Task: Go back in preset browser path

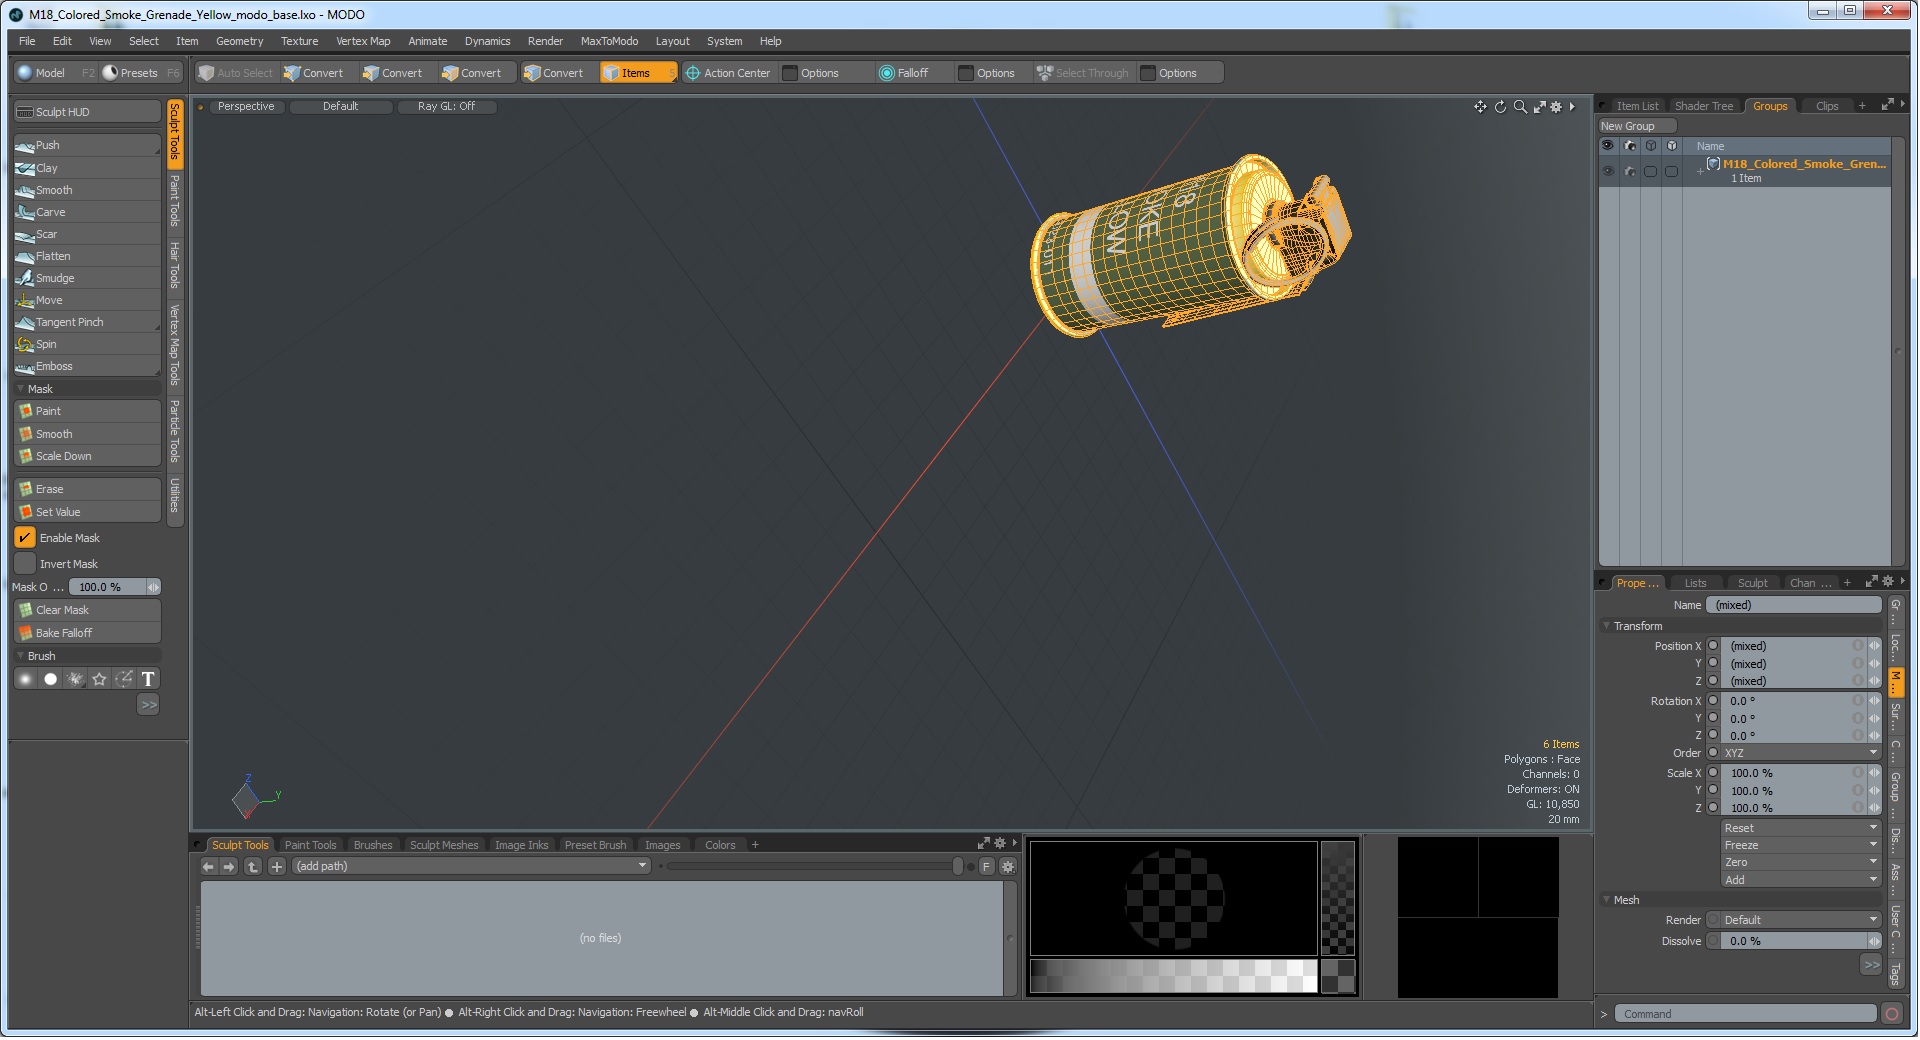Action: [x=208, y=867]
